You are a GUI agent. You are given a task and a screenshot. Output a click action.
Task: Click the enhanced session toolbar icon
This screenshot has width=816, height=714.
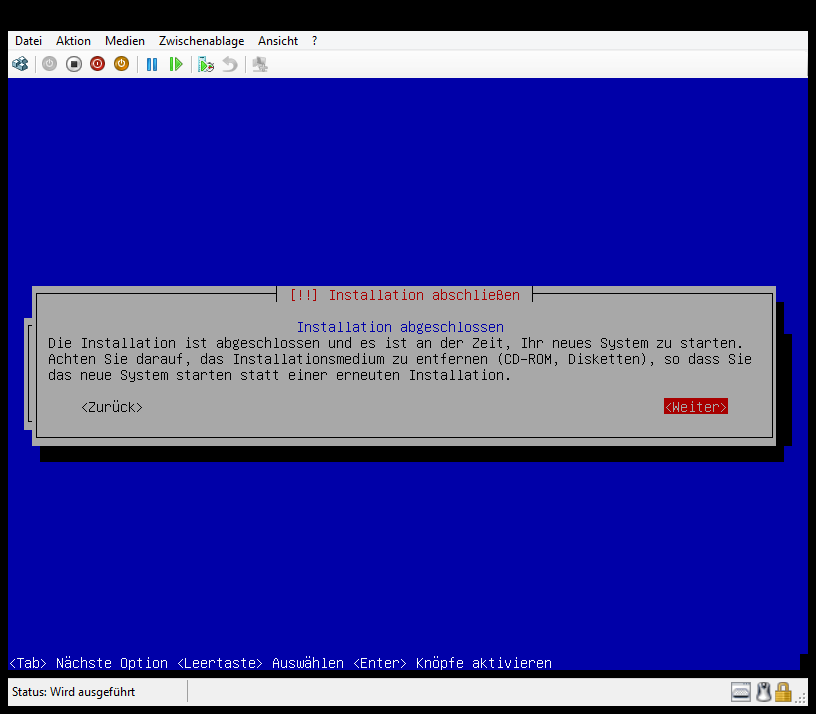260,64
